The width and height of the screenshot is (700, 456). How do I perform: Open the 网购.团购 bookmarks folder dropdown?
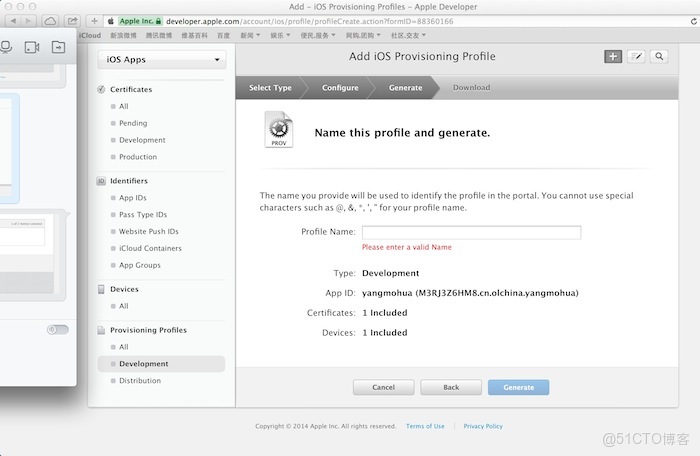[363, 35]
